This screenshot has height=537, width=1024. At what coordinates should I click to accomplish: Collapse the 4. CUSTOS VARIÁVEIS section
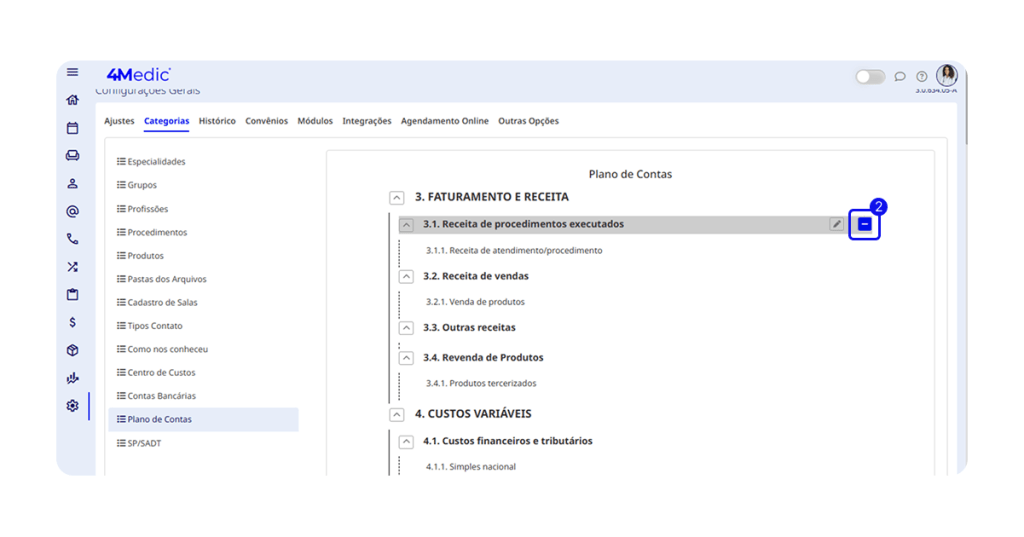[397, 415]
